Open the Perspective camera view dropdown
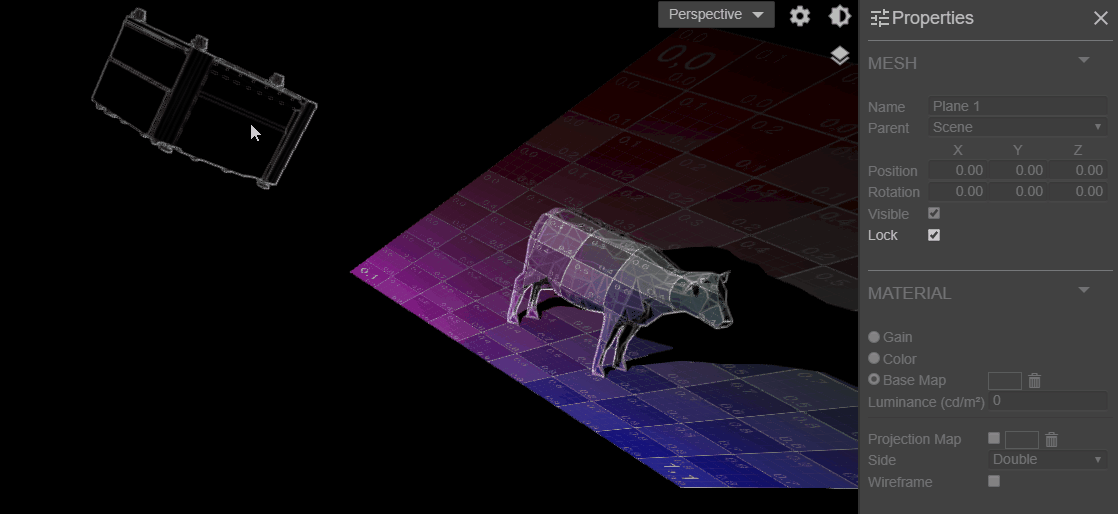1118x514 pixels. [x=716, y=15]
